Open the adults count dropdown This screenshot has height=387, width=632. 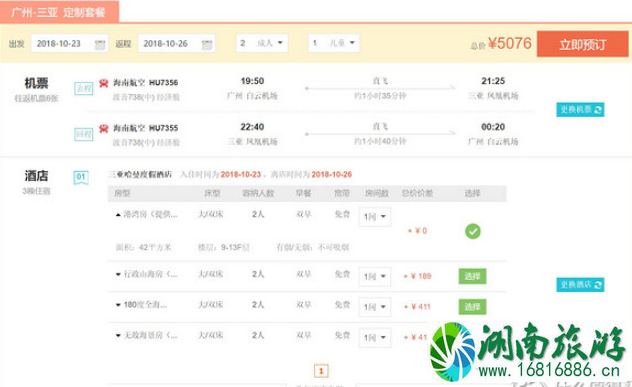pos(262,43)
